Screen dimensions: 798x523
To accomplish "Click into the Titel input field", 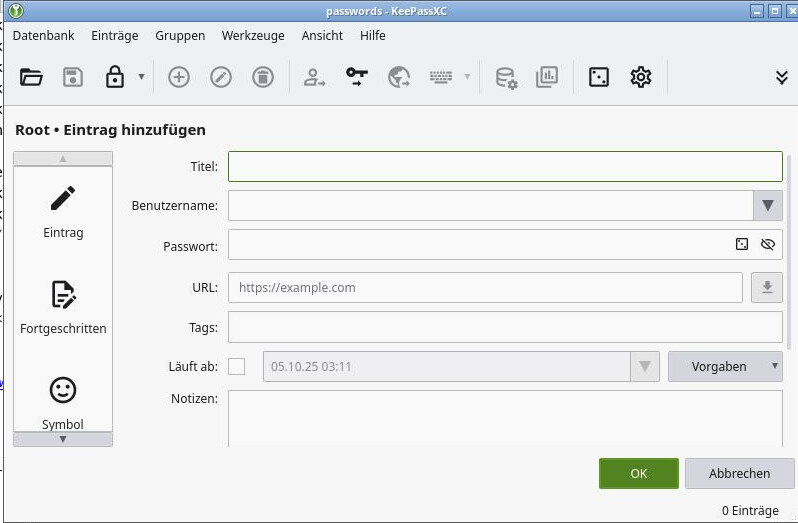I will pos(505,166).
